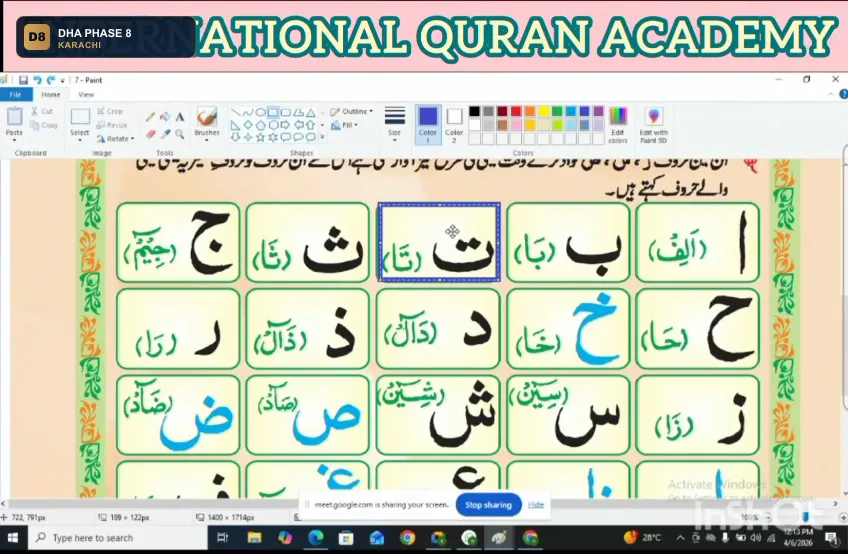Choose the Curve shape
The height and width of the screenshot is (554, 848).
coord(248,113)
